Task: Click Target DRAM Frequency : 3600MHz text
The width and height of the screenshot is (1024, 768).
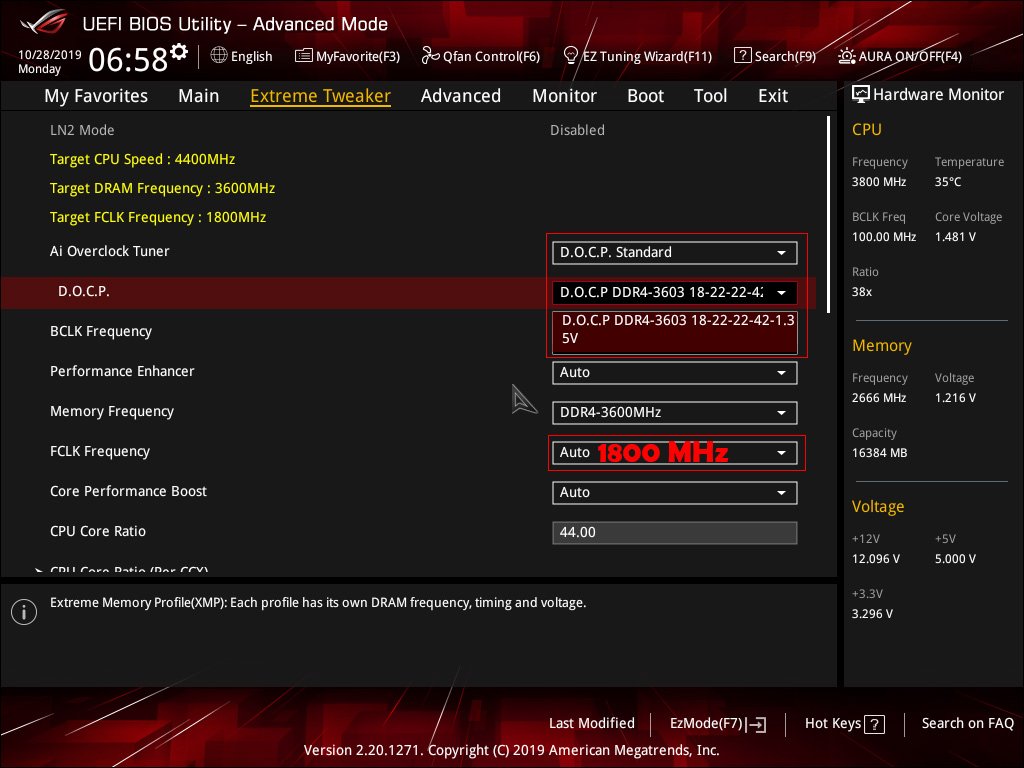Action: click(162, 188)
